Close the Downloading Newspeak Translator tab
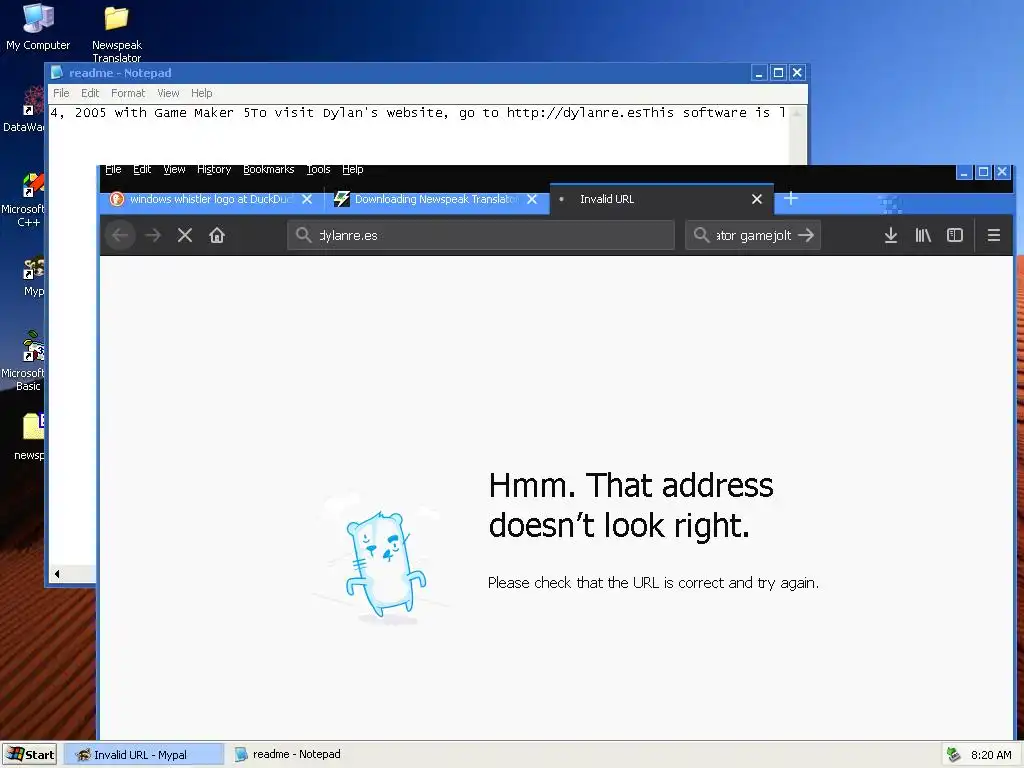This screenshot has height=768, width=1024. coord(532,199)
